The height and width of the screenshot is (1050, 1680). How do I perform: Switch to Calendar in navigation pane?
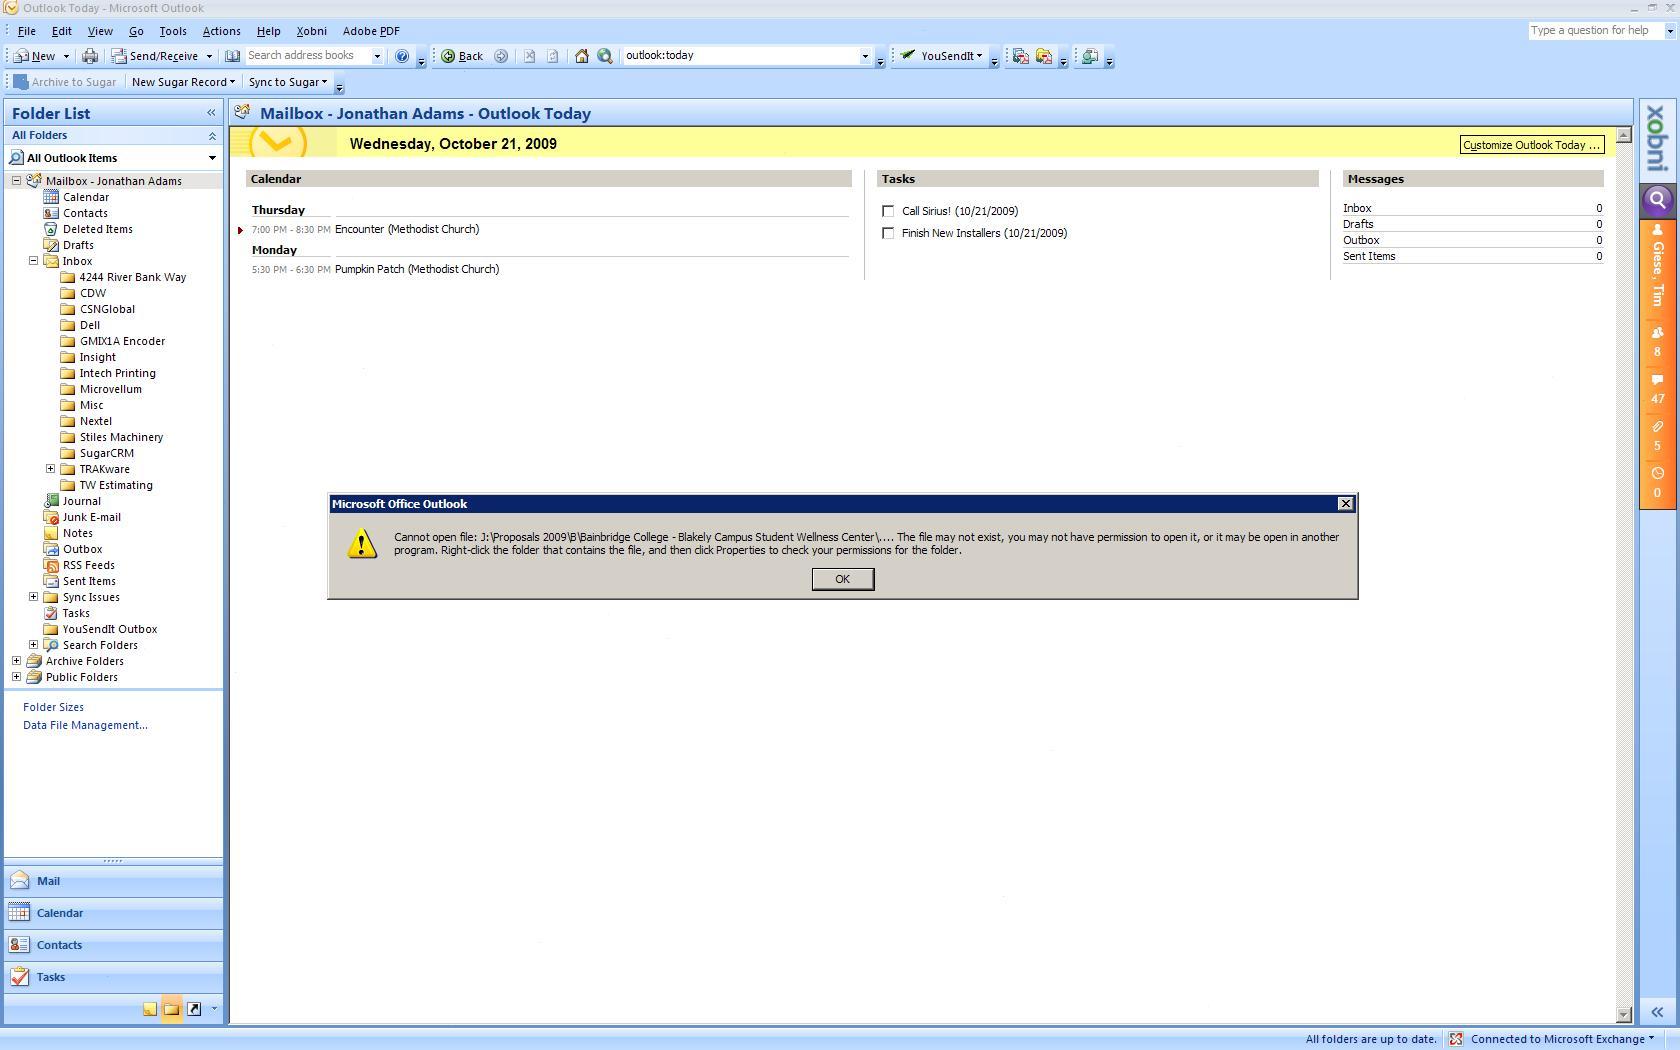pos(113,913)
